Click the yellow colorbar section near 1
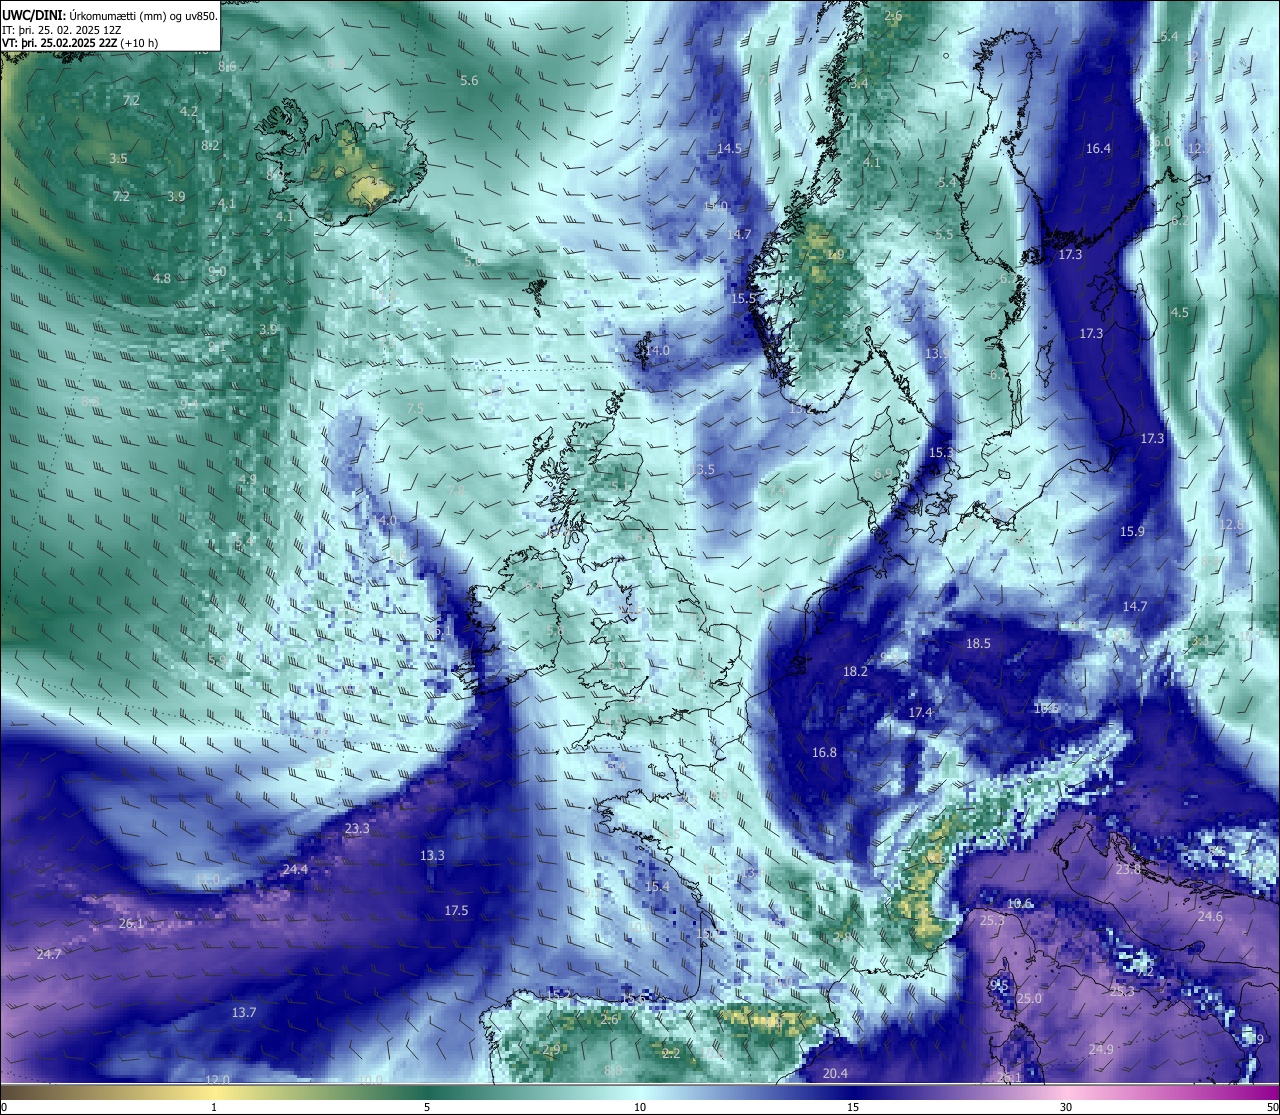1280x1115 pixels. (x=214, y=1092)
